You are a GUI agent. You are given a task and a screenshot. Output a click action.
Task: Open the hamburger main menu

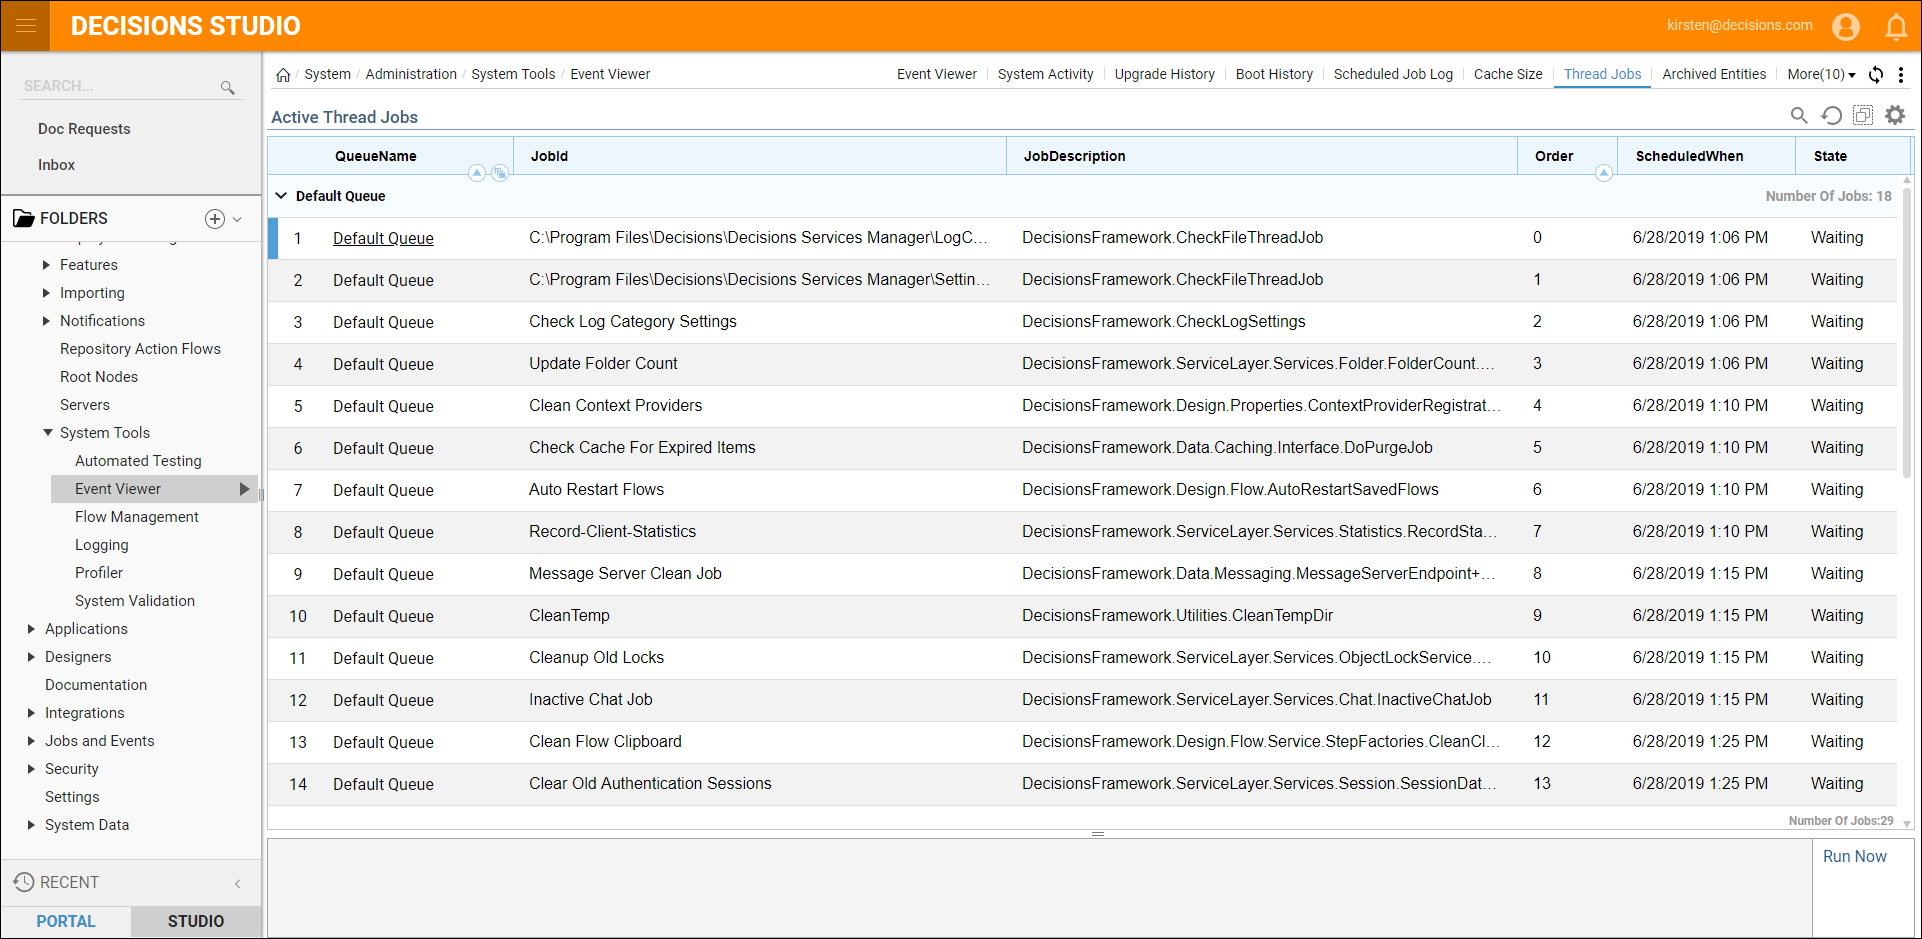(26, 26)
